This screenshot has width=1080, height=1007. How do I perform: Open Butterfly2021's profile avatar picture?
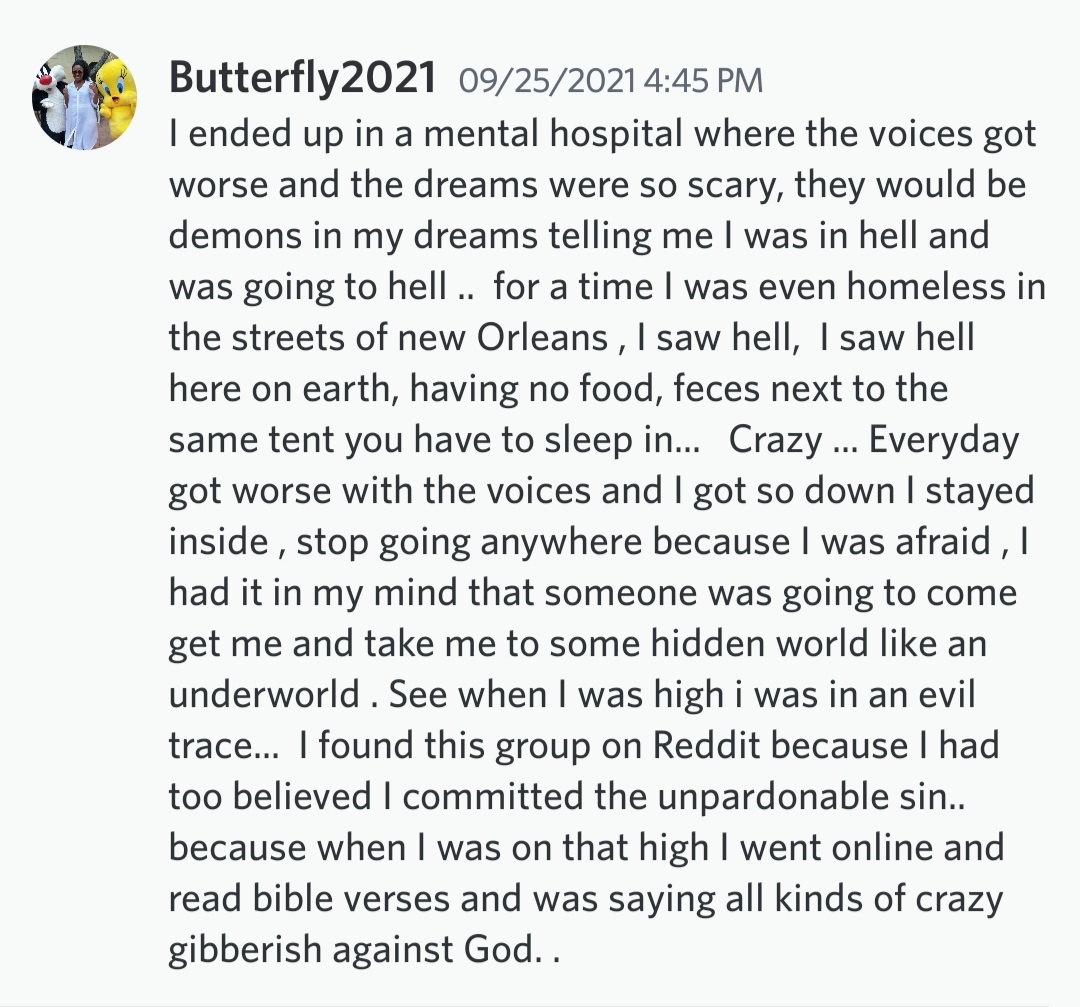click(x=85, y=97)
